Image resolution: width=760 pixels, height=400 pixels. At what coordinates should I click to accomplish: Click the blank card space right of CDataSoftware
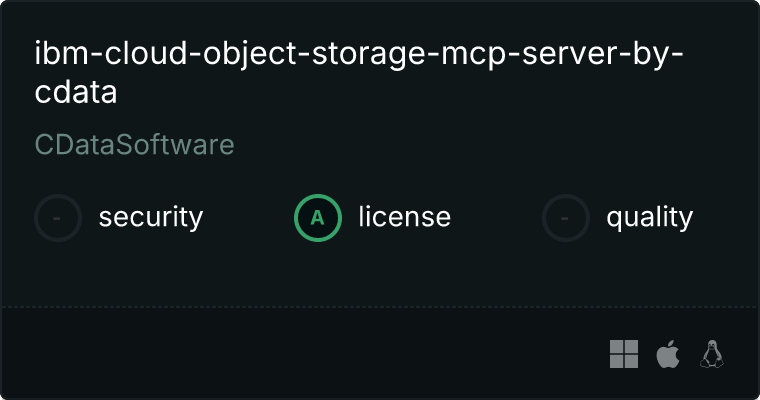coord(480,145)
